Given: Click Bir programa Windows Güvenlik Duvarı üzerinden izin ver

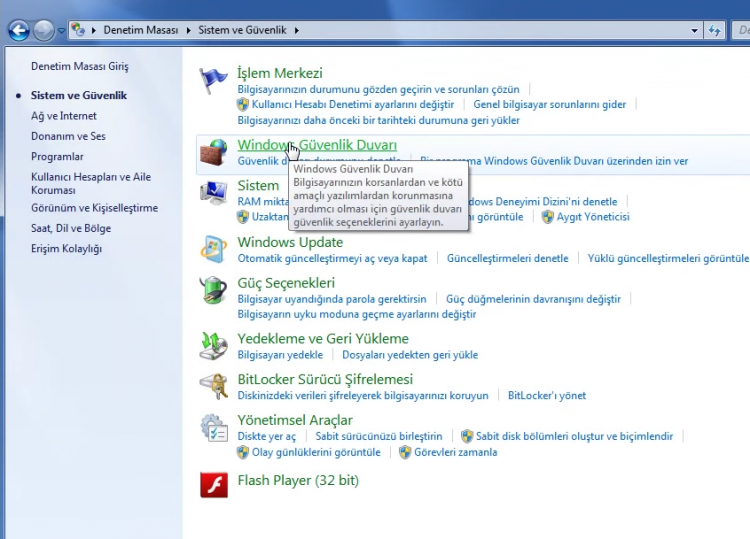Looking at the screenshot, I should [554, 161].
